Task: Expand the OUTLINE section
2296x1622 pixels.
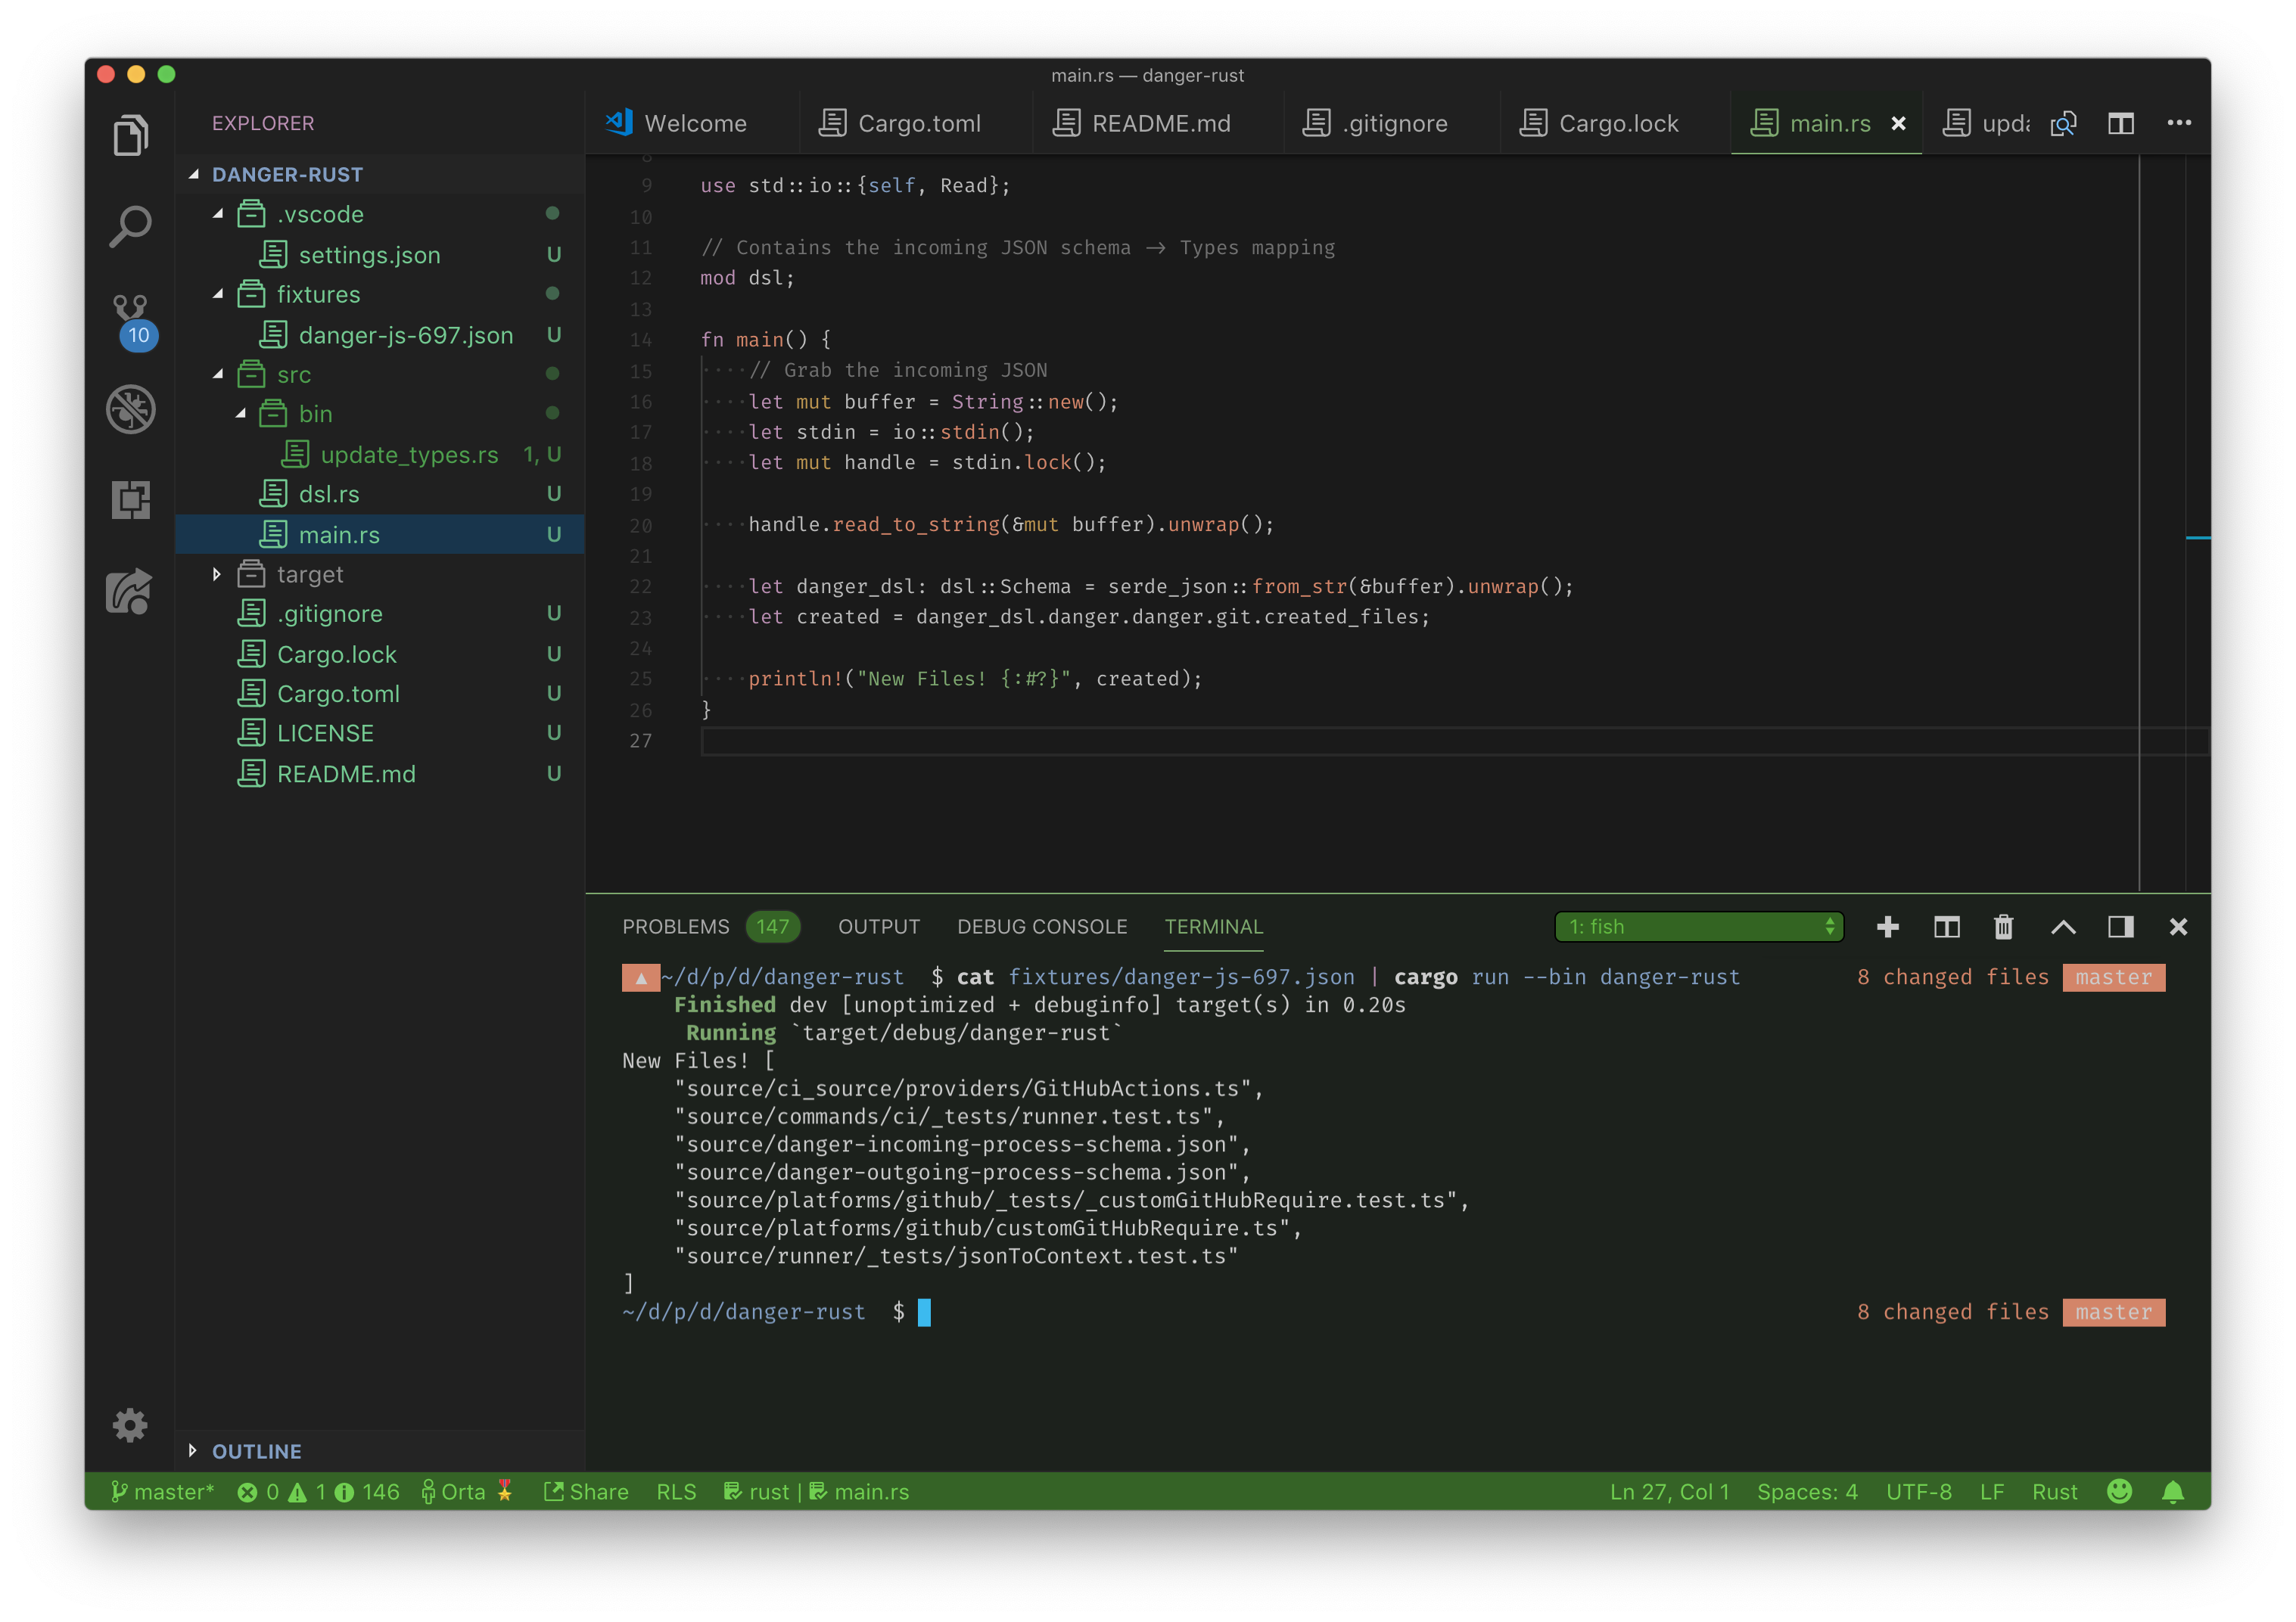Action: tap(256, 1451)
